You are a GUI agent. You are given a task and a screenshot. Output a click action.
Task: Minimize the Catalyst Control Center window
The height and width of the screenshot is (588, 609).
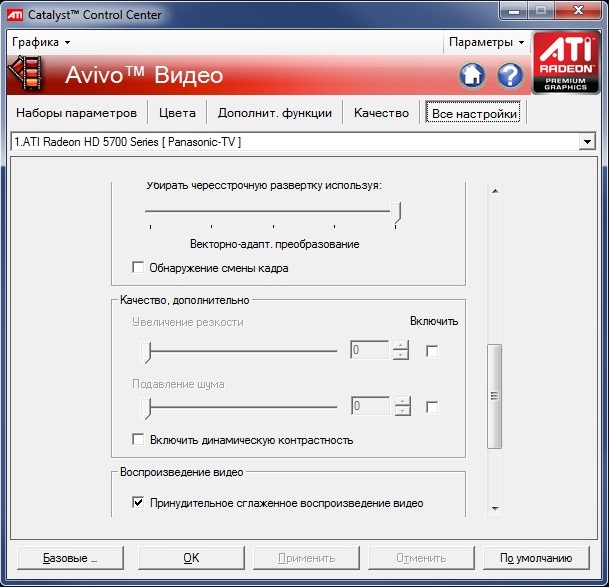point(513,10)
